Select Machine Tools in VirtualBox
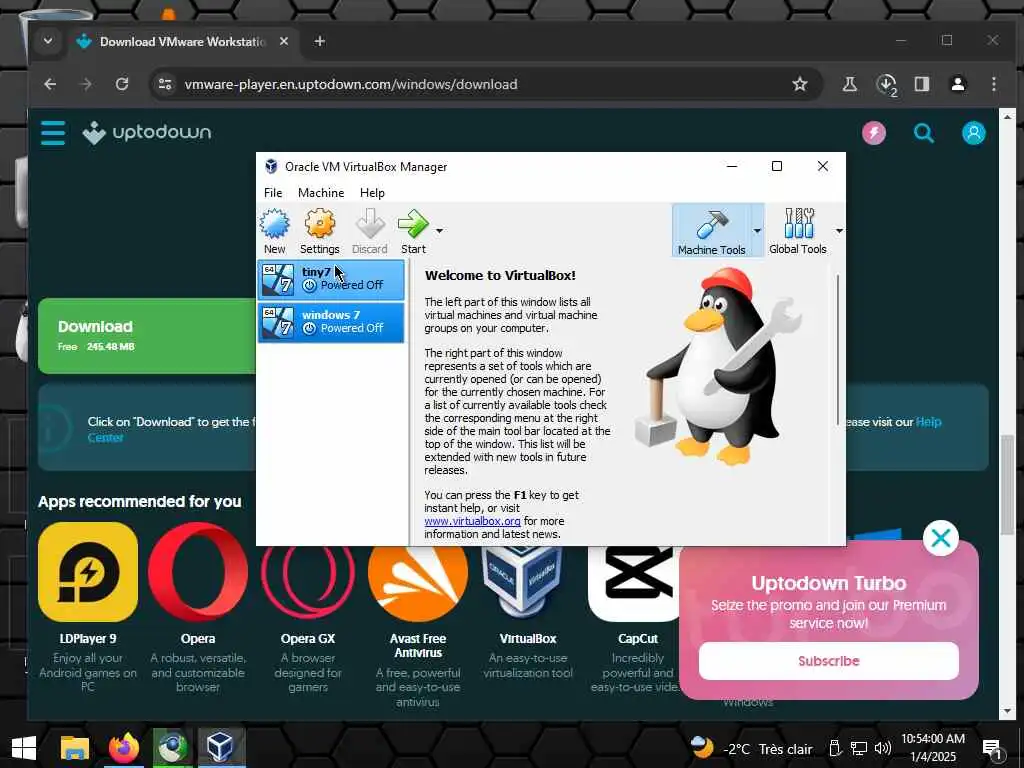 (x=711, y=231)
